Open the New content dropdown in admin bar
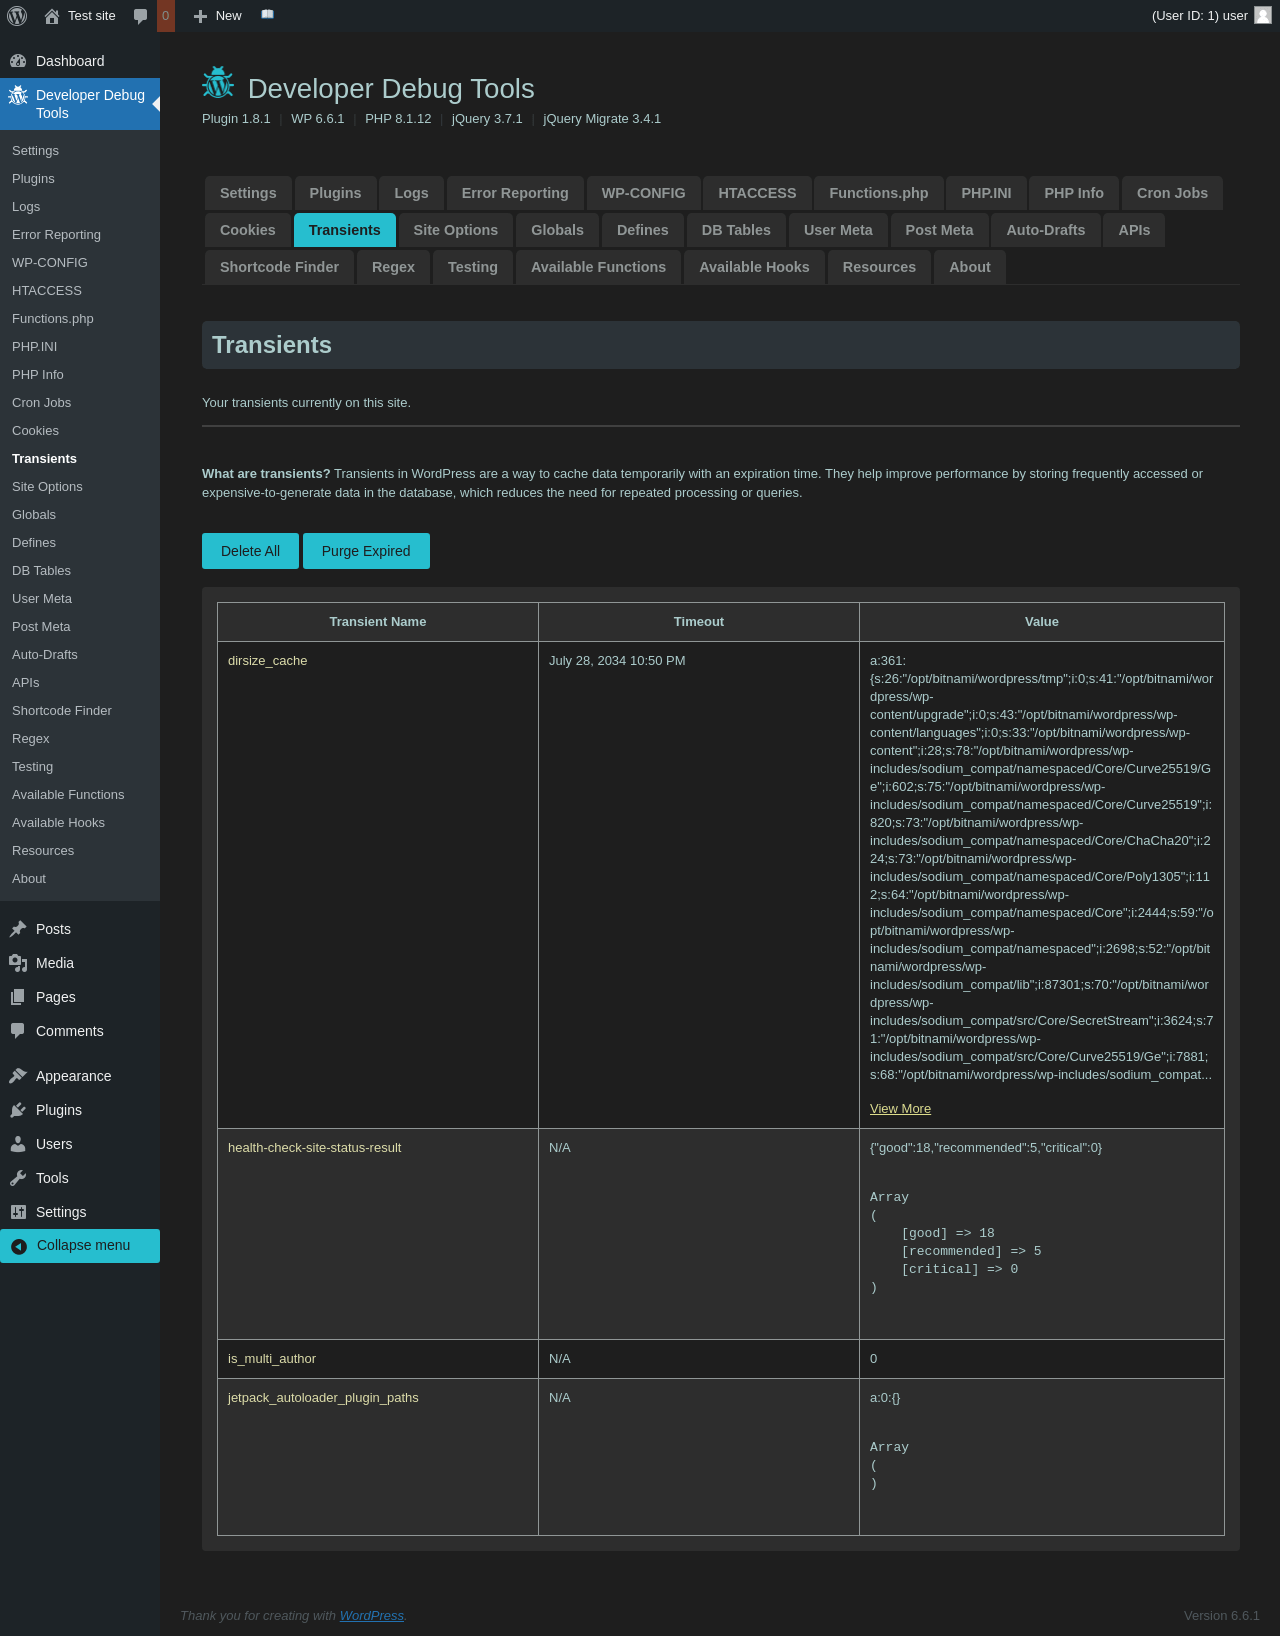Image resolution: width=1280 pixels, height=1636 pixels. tap(218, 16)
